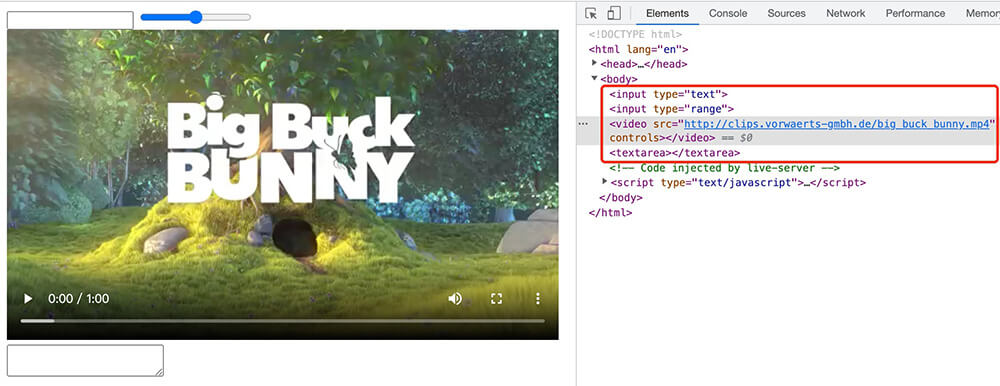Switch to the Sources tab
Viewport: 1000px width, 386px height.
click(786, 13)
